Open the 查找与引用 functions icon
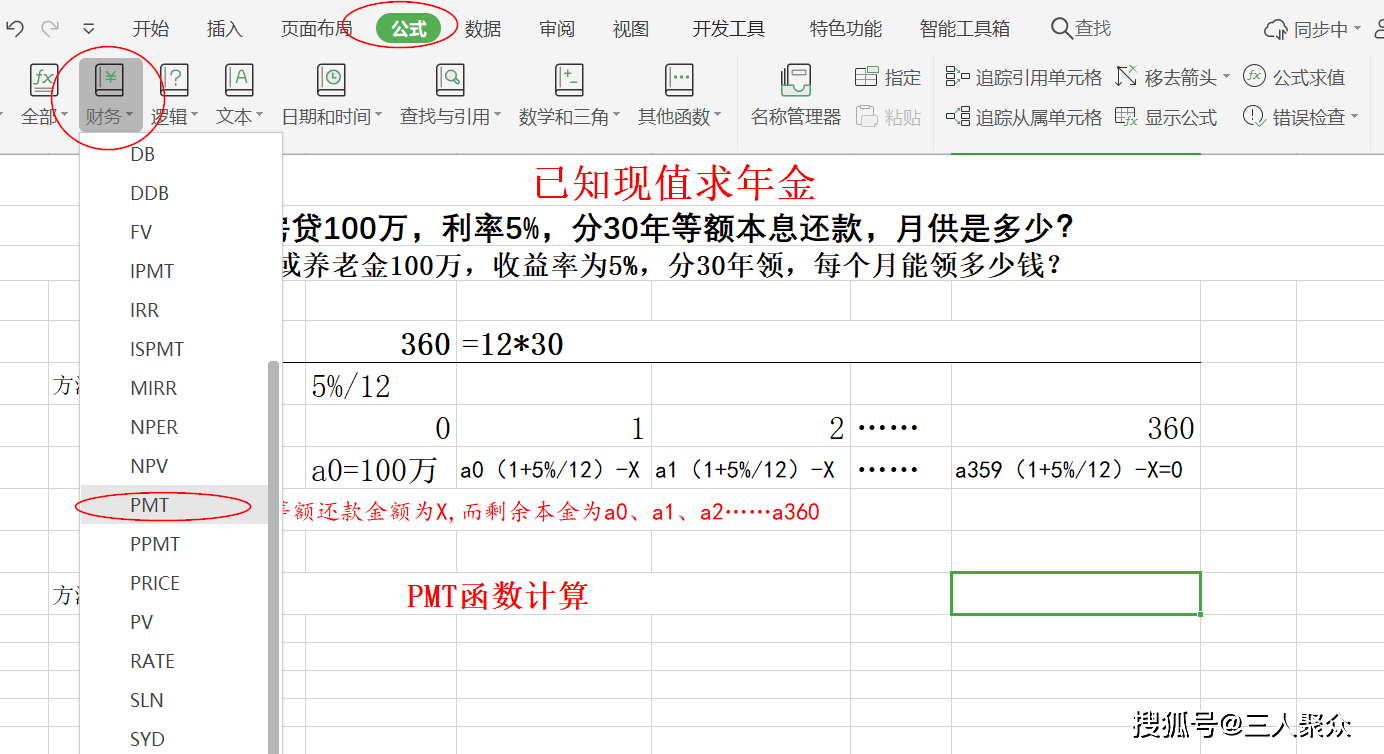This screenshot has height=754, width=1384. 450,80
